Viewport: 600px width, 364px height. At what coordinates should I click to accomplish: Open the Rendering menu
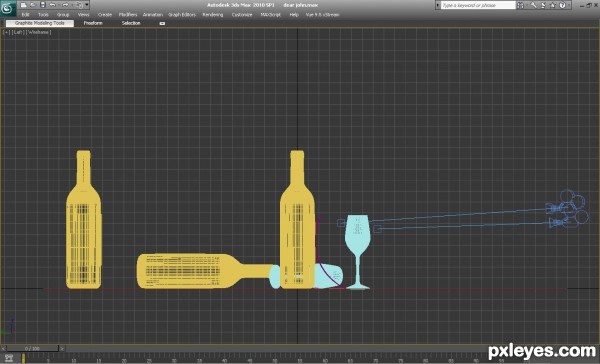[213, 15]
